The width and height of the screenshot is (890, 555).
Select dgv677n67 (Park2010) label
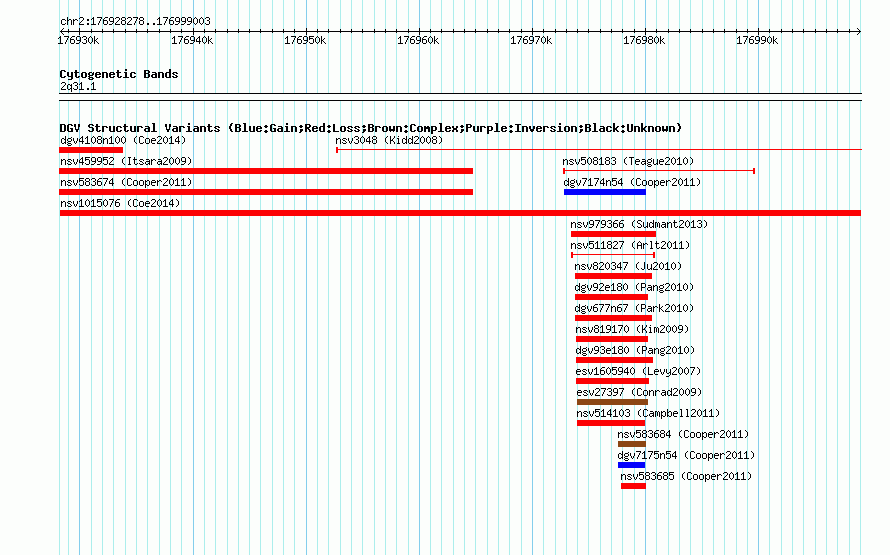pos(634,308)
